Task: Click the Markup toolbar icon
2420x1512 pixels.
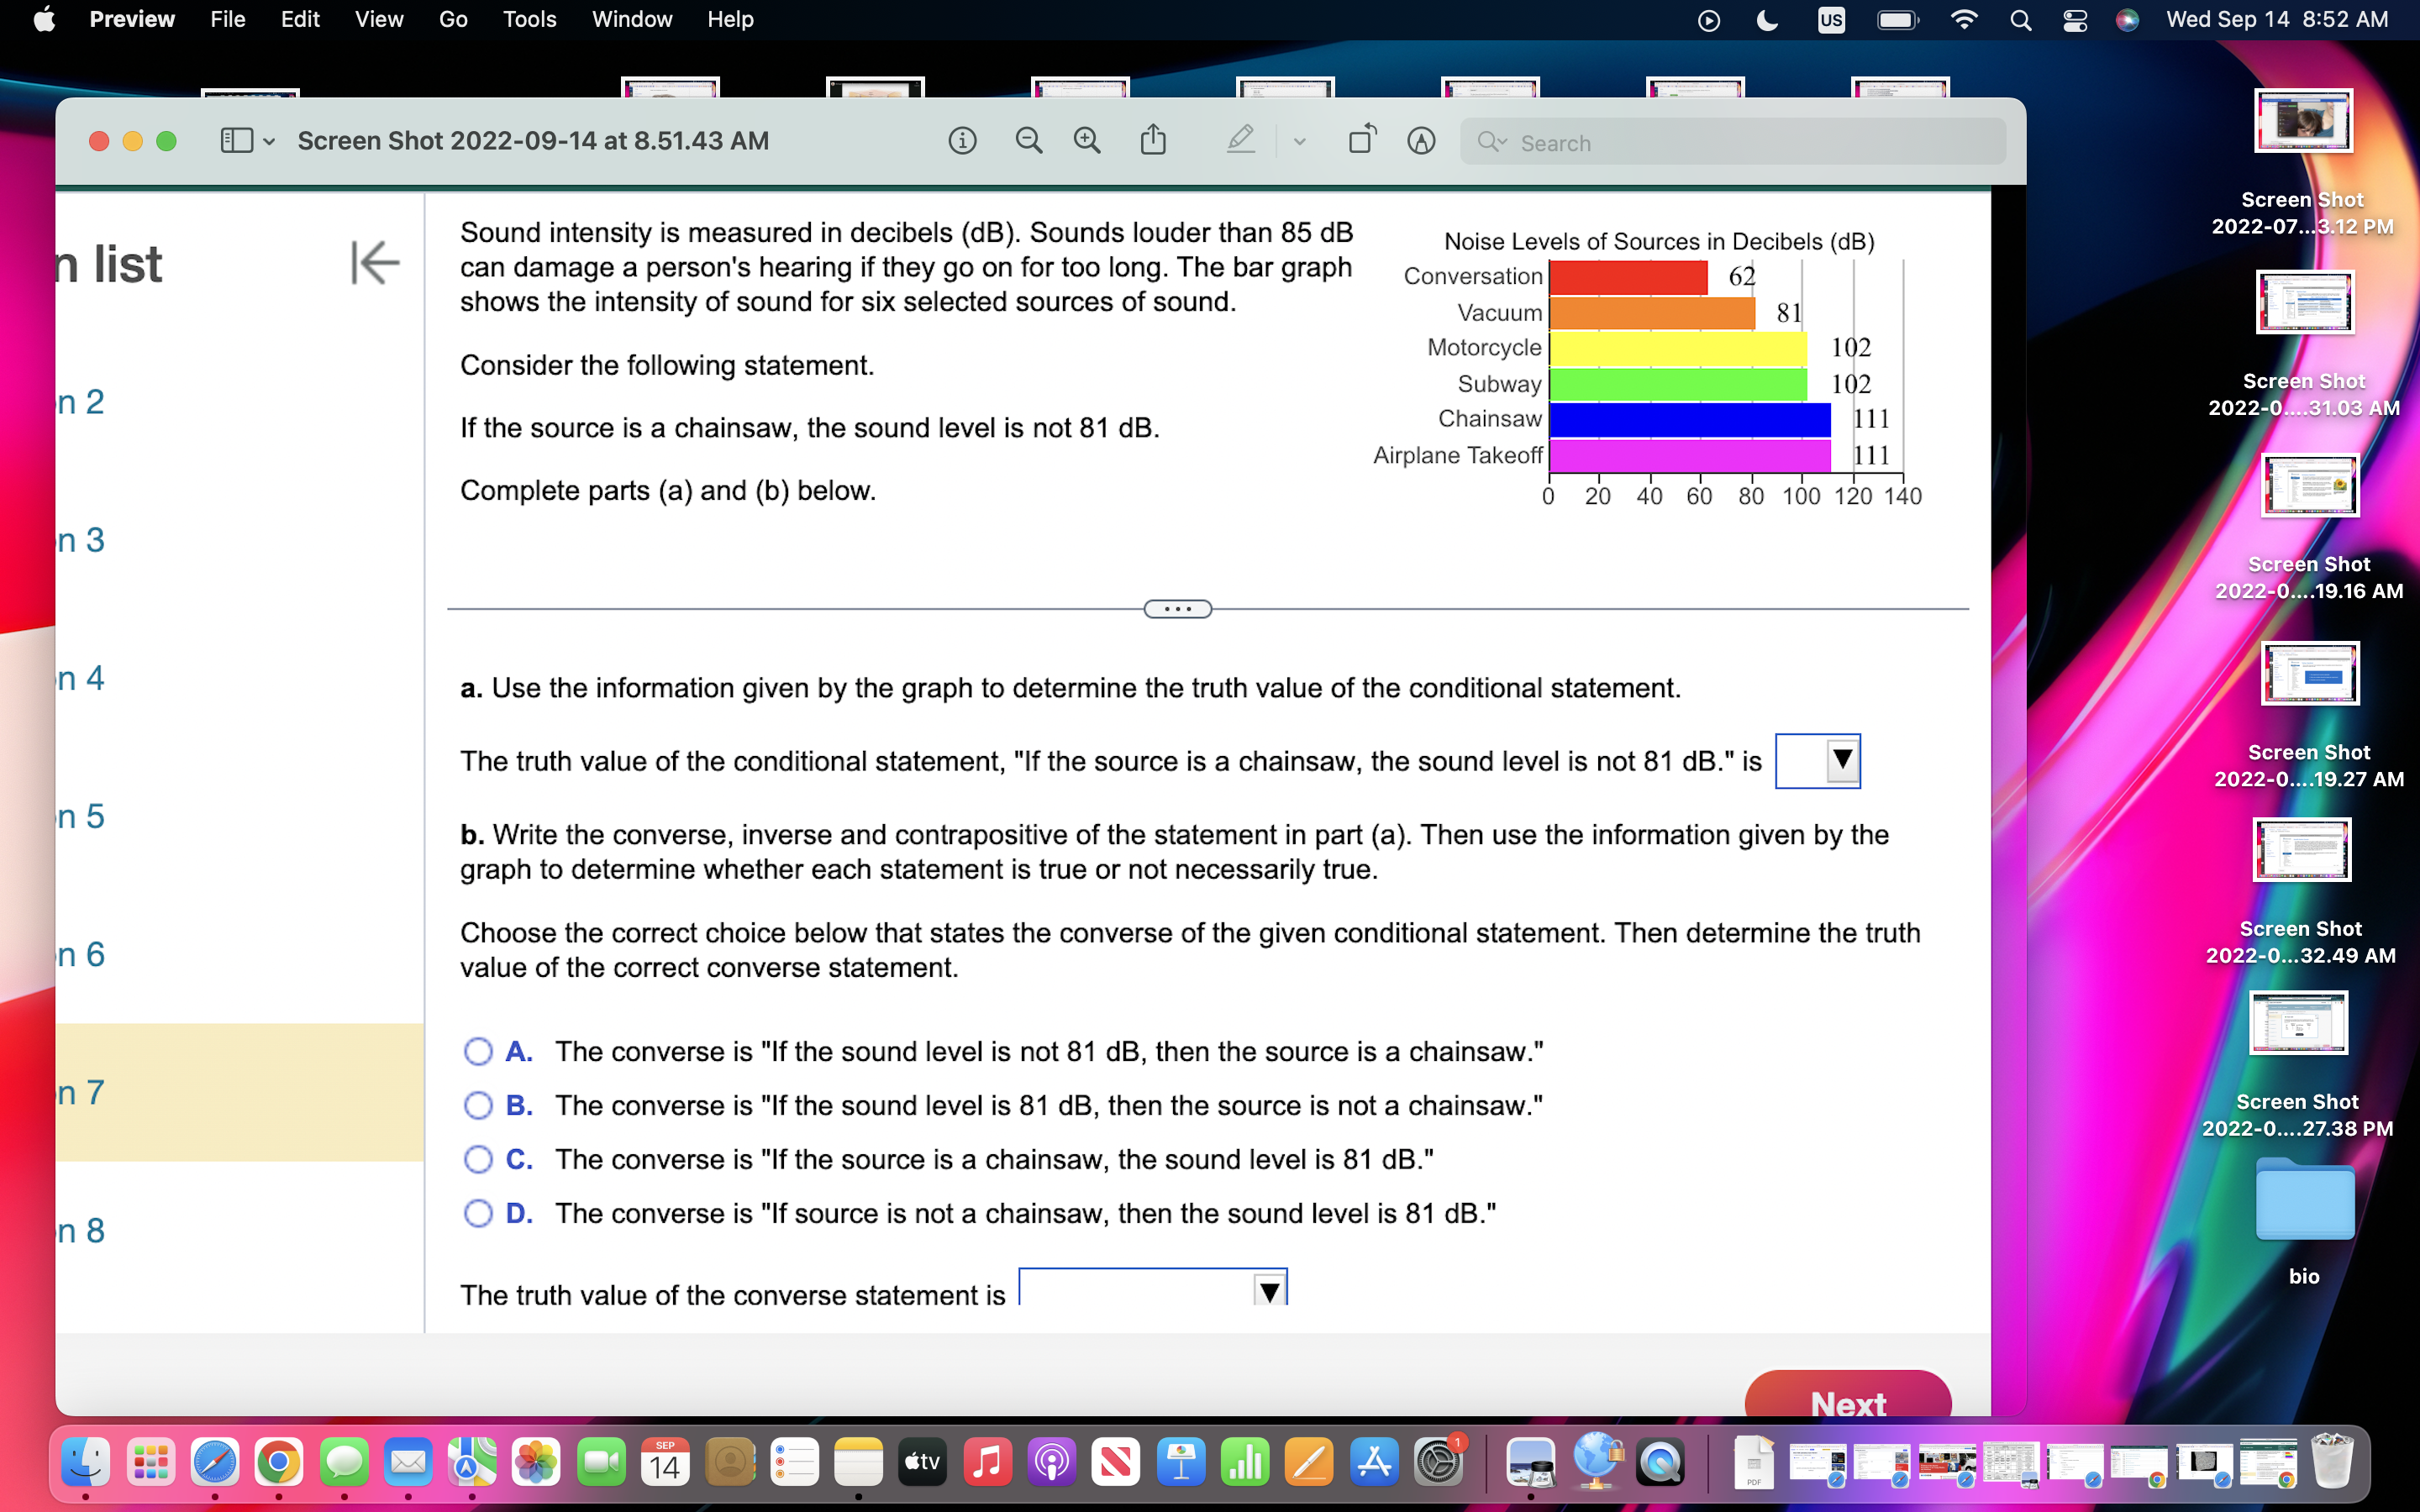Action: [1421, 141]
